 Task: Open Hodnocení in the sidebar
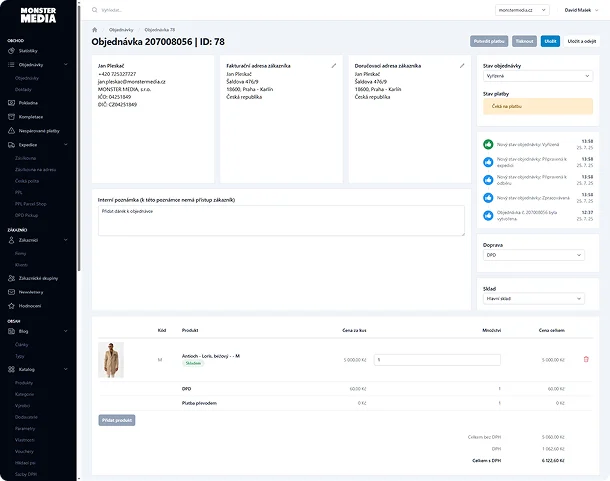(x=30, y=305)
